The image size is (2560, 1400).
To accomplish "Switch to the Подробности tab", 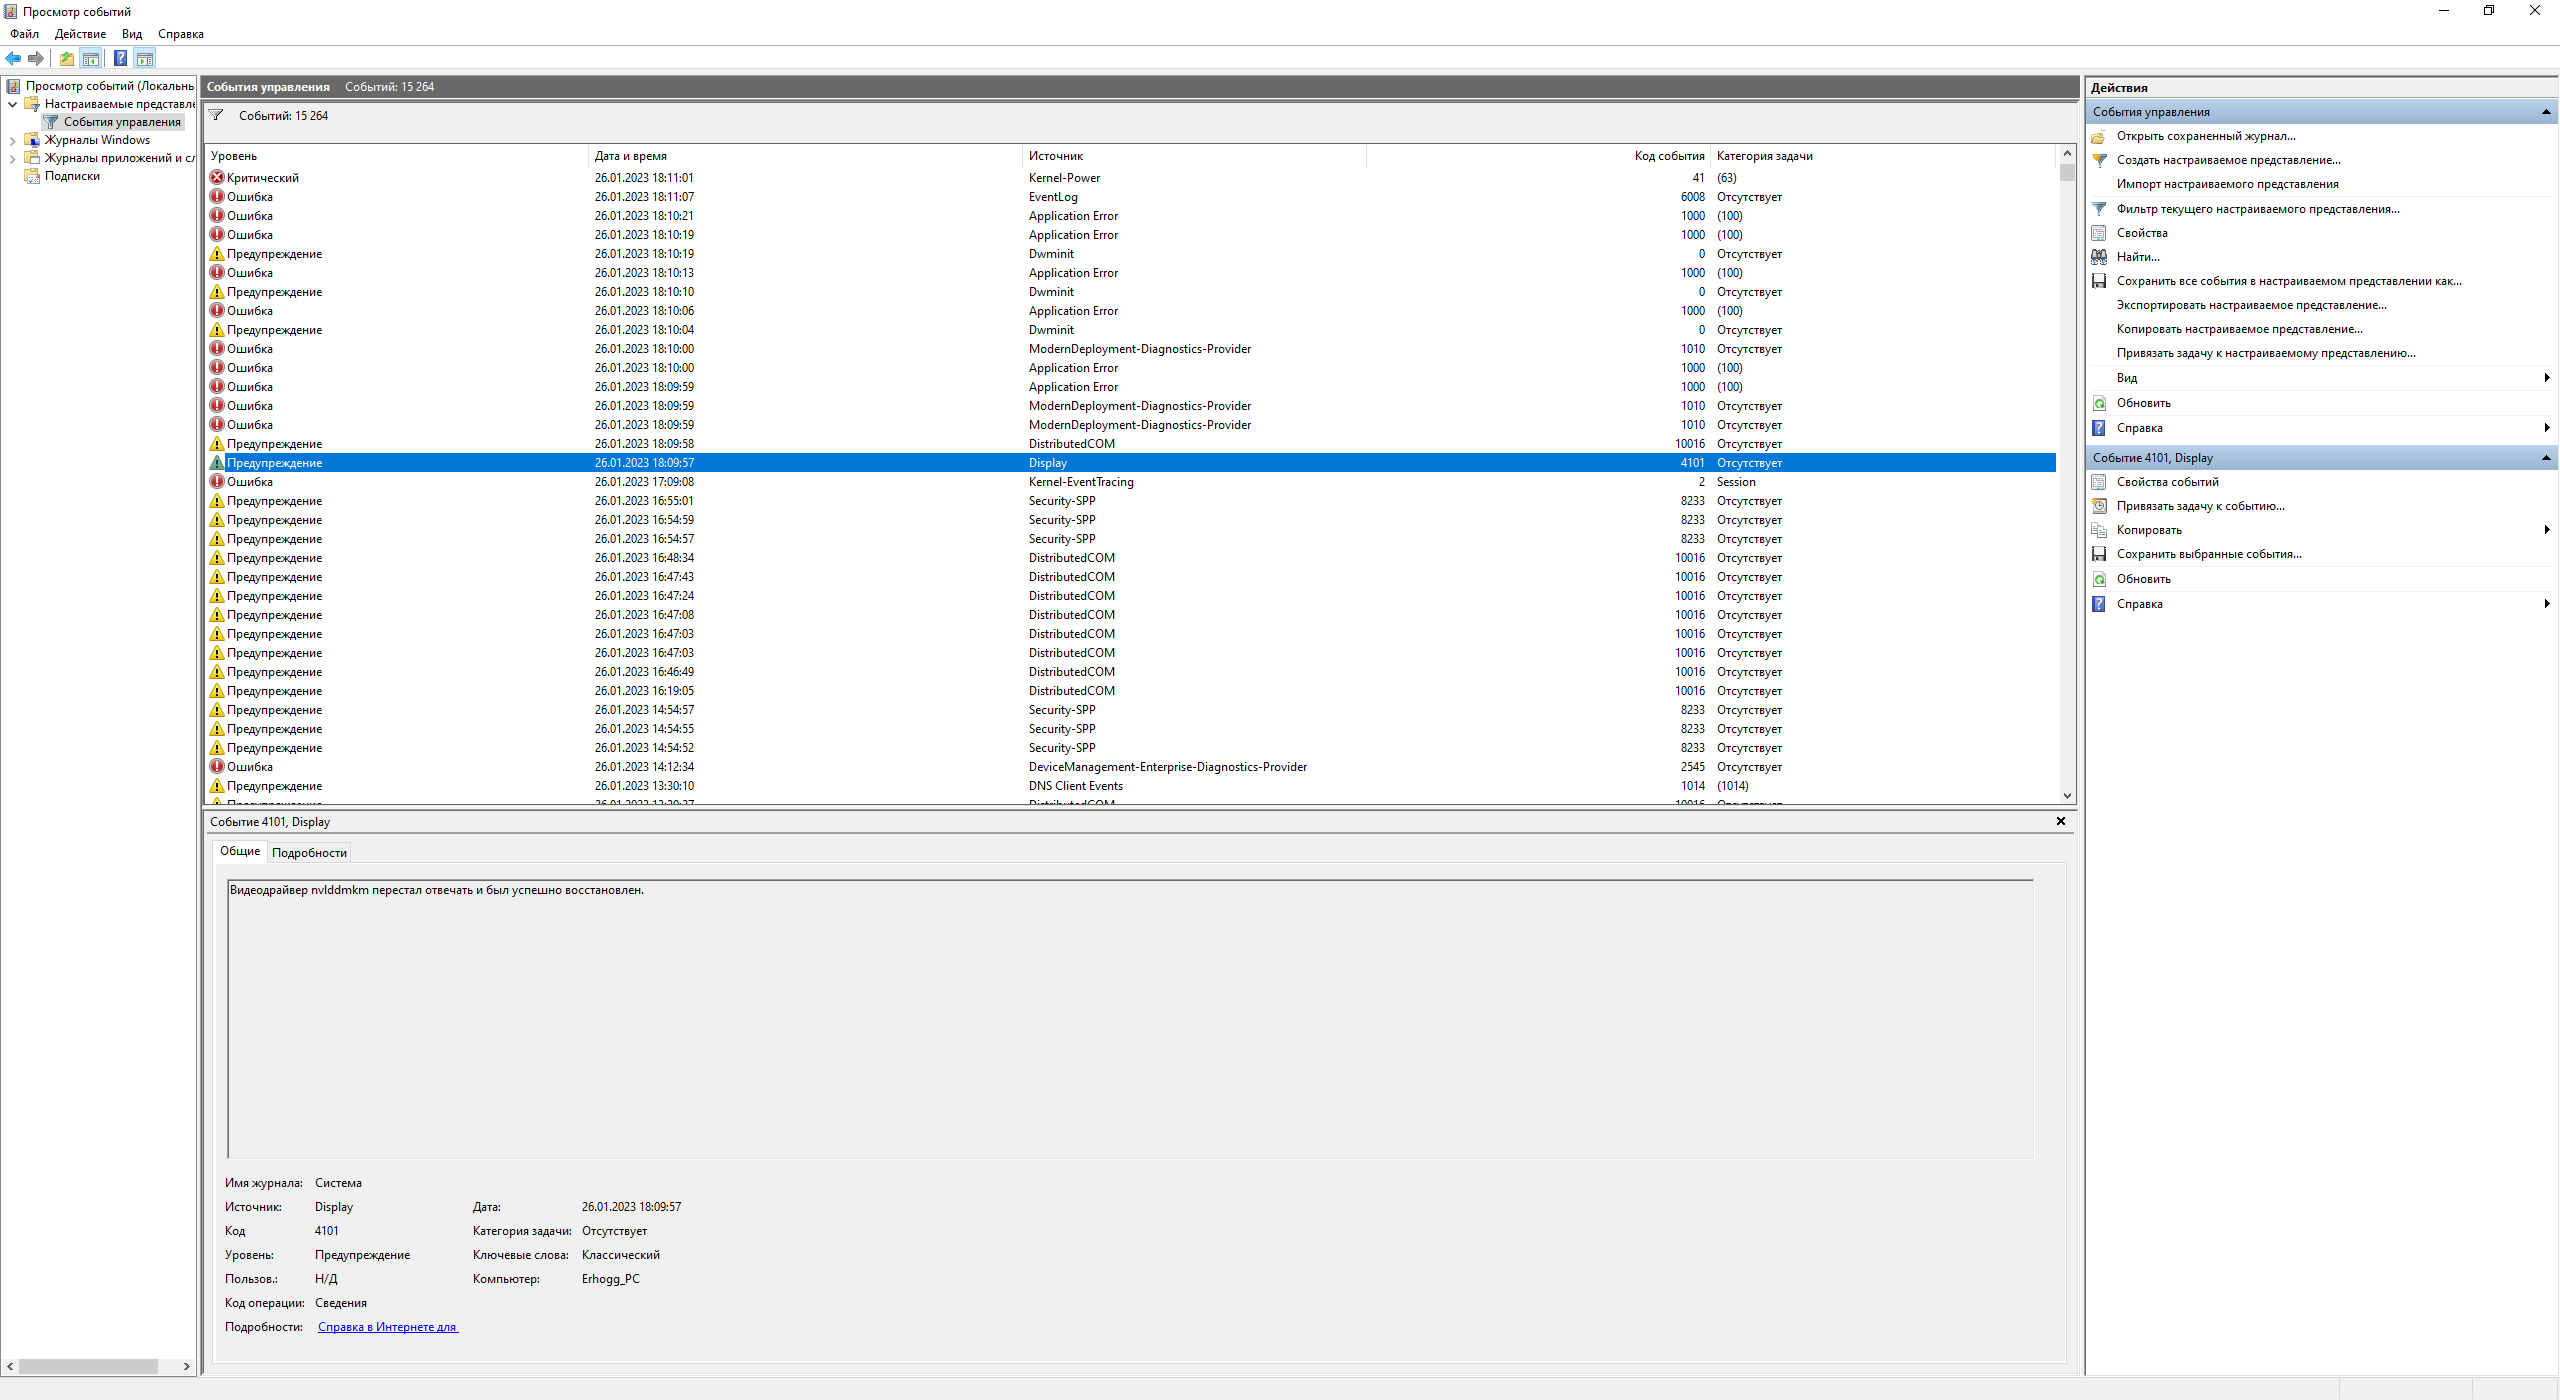I will (309, 853).
